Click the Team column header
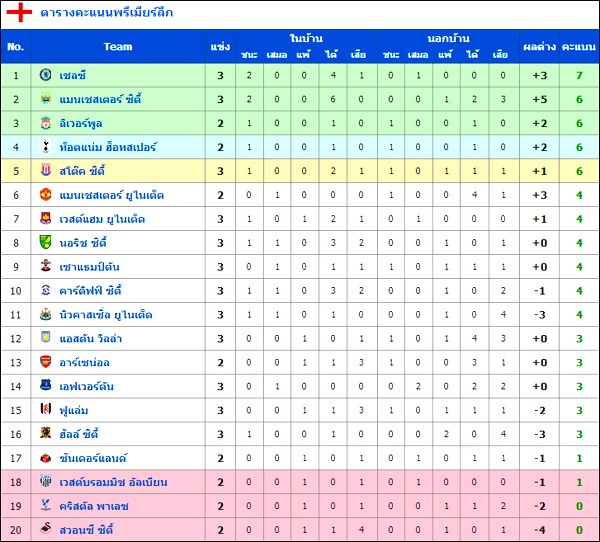Image resolution: width=600 pixels, height=542 pixels. pos(118,46)
